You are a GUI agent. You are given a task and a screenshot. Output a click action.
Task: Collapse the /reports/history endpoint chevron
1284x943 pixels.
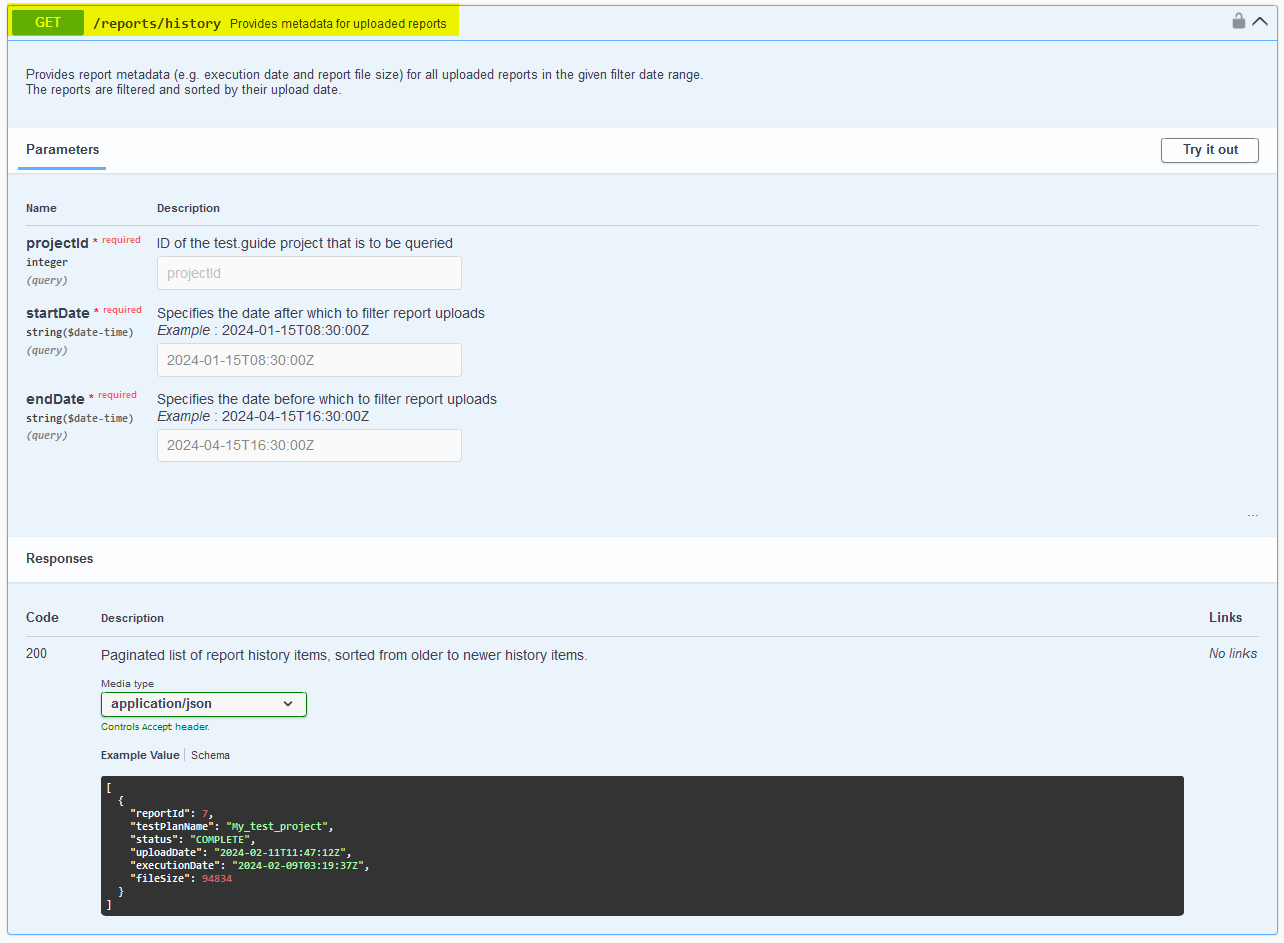[x=1260, y=21]
